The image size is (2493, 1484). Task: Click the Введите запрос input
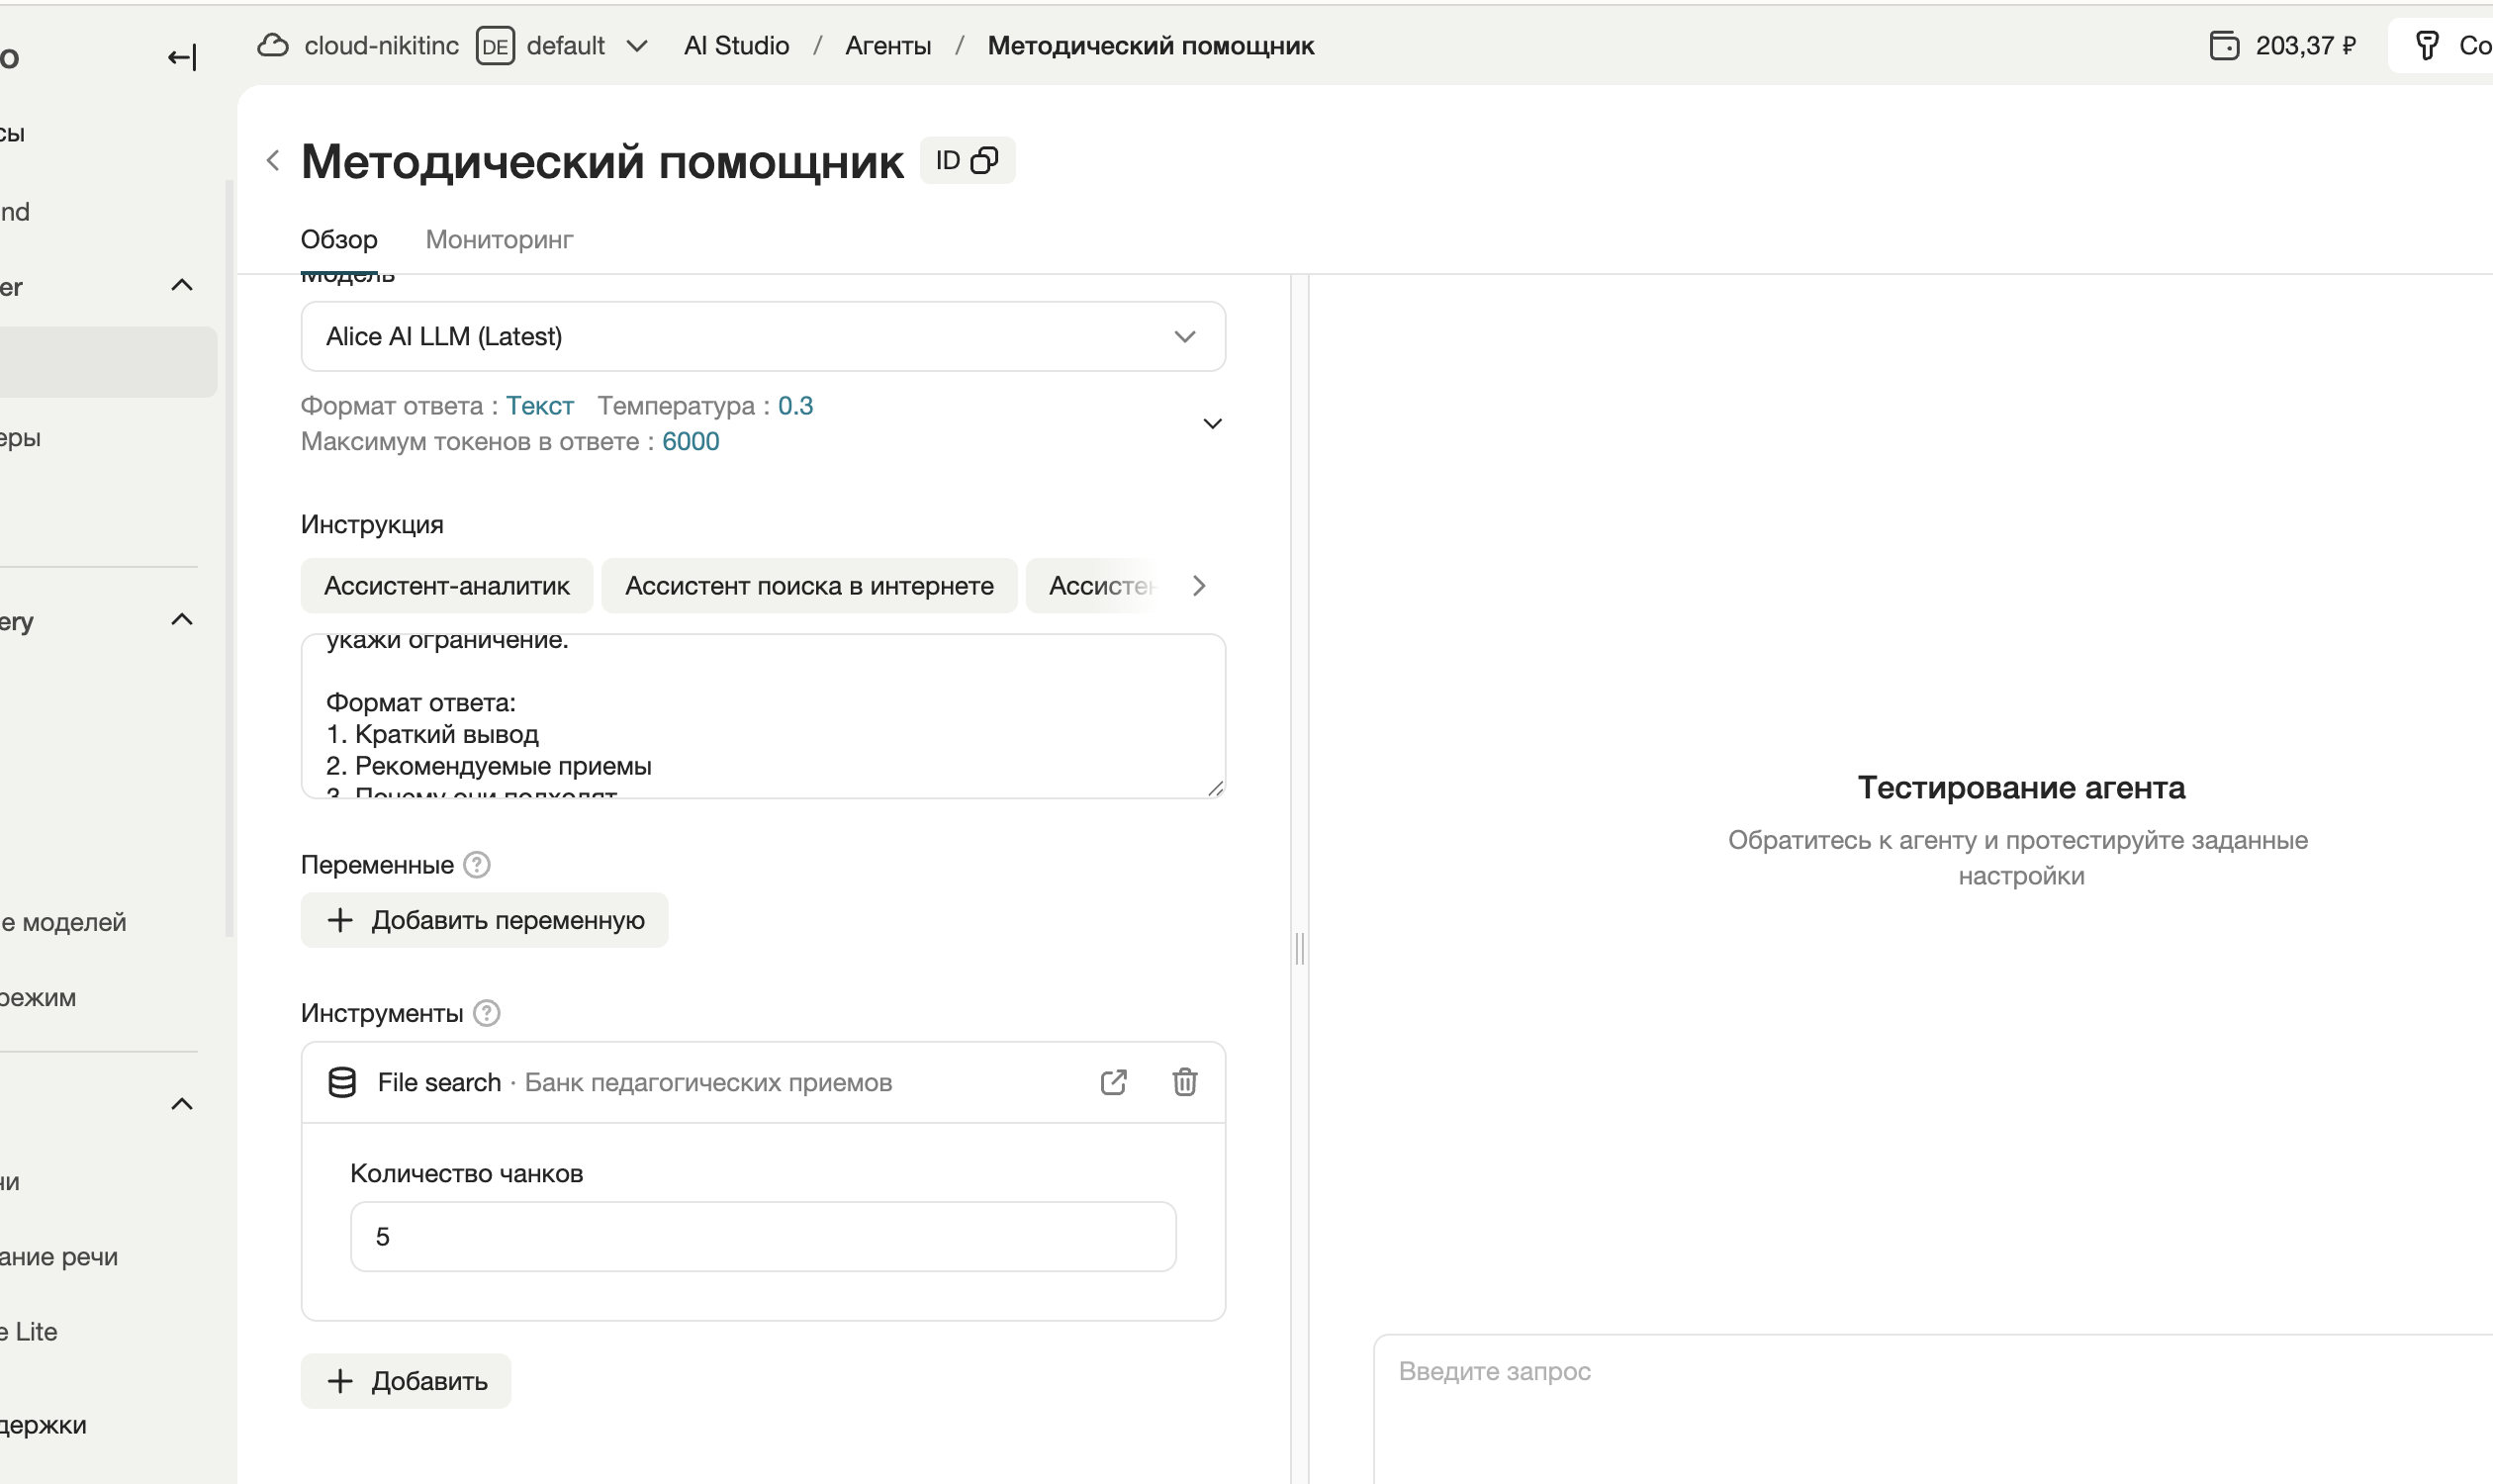click(1932, 1408)
